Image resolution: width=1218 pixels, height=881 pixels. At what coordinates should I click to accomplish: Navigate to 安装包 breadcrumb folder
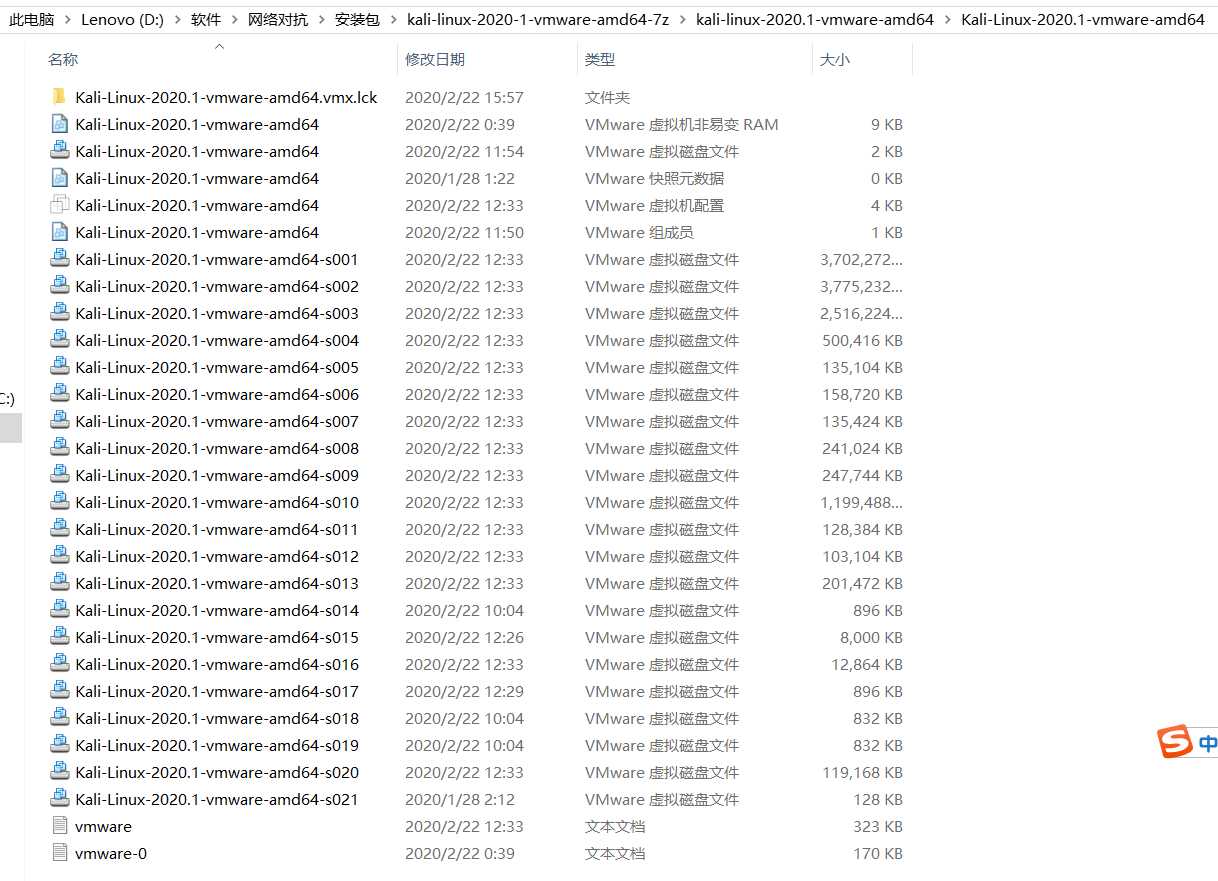357,19
